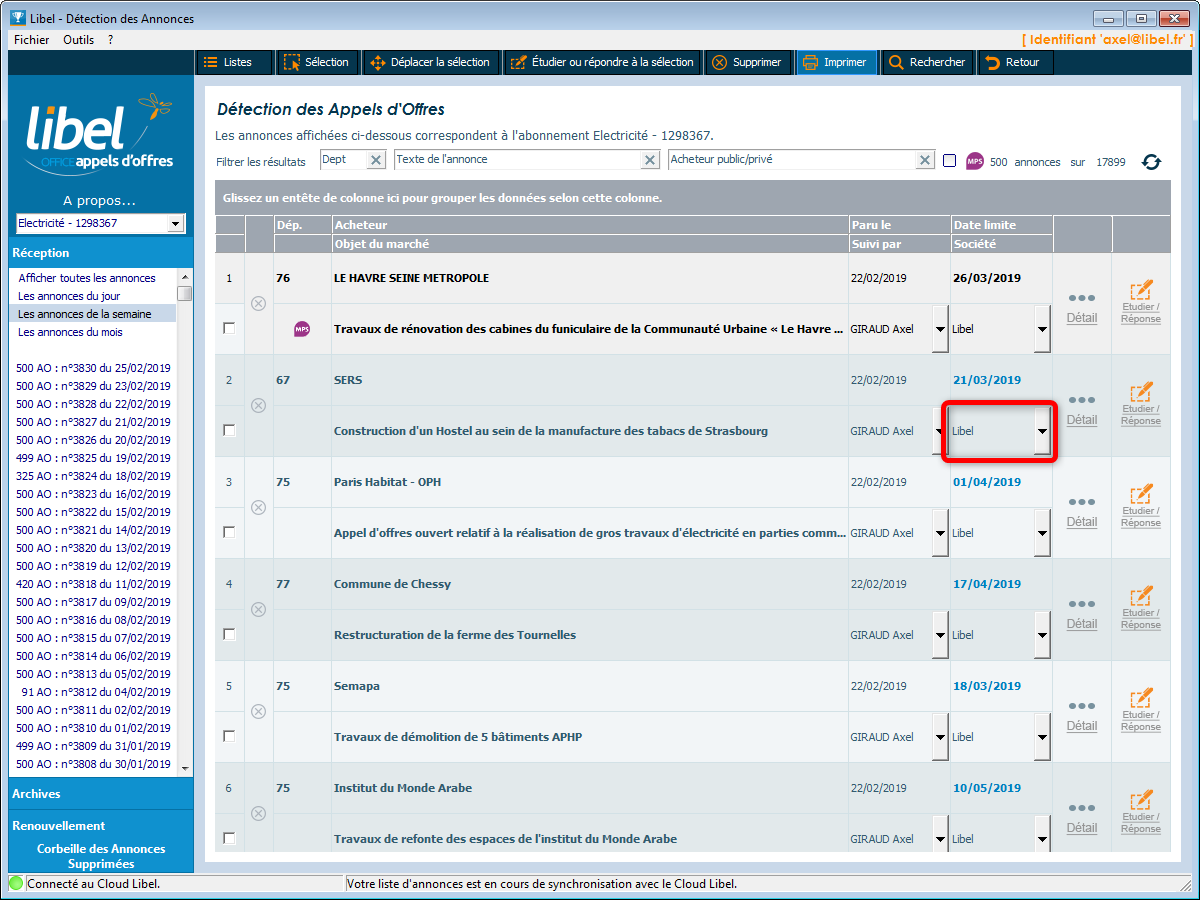Click the A propos... link
Viewport: 1200px width, 900px height.
click(x=99, y=200)
